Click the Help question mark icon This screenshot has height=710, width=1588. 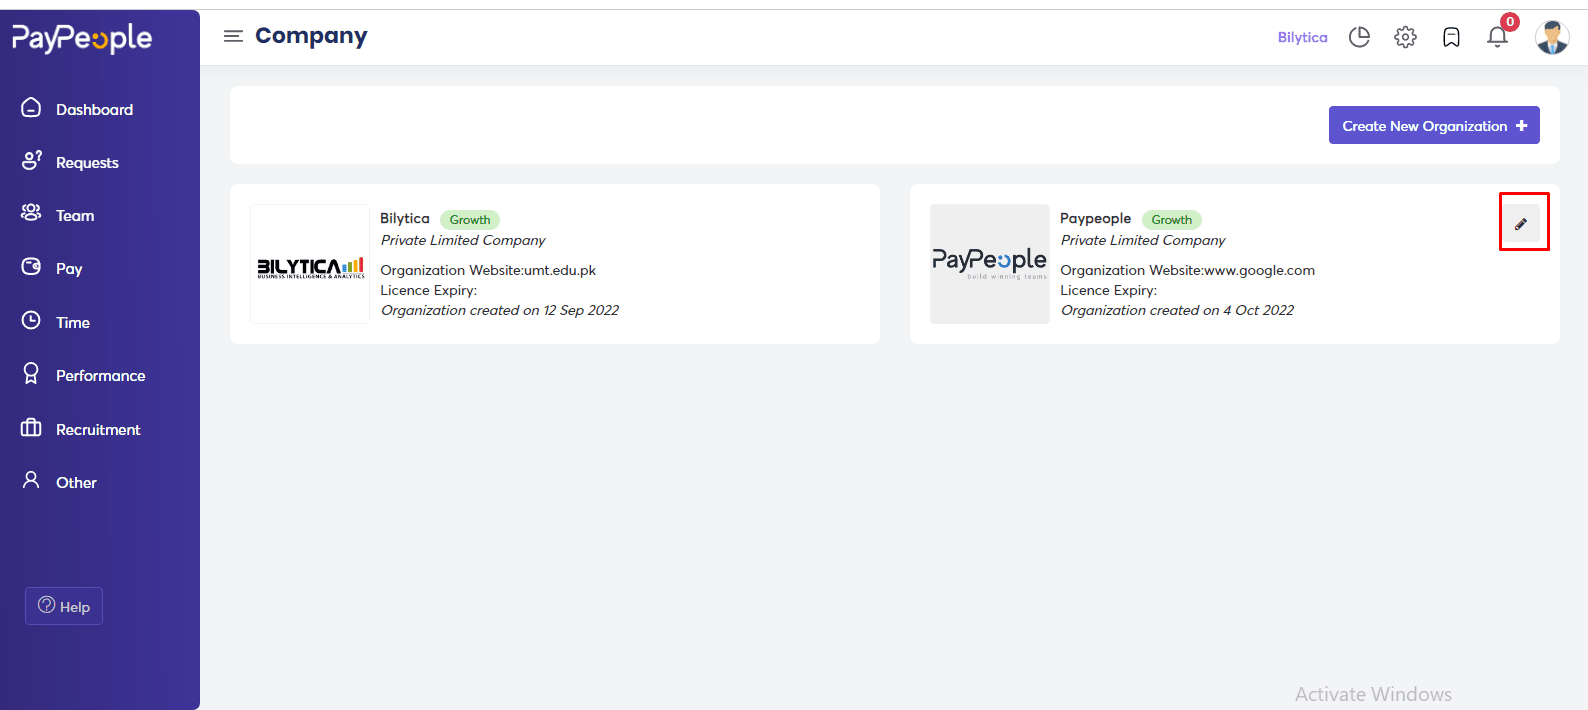point(46,605)
